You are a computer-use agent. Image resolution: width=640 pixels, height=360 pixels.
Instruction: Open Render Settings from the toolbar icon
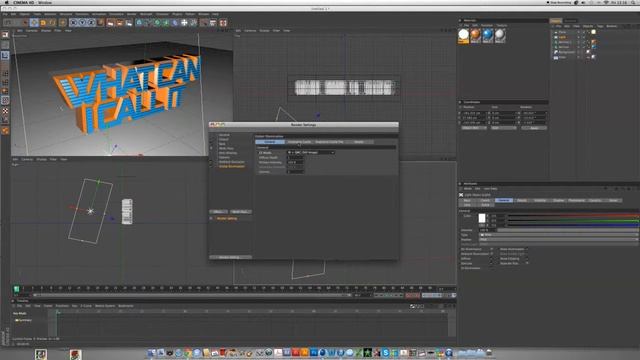tap(129, 23)
